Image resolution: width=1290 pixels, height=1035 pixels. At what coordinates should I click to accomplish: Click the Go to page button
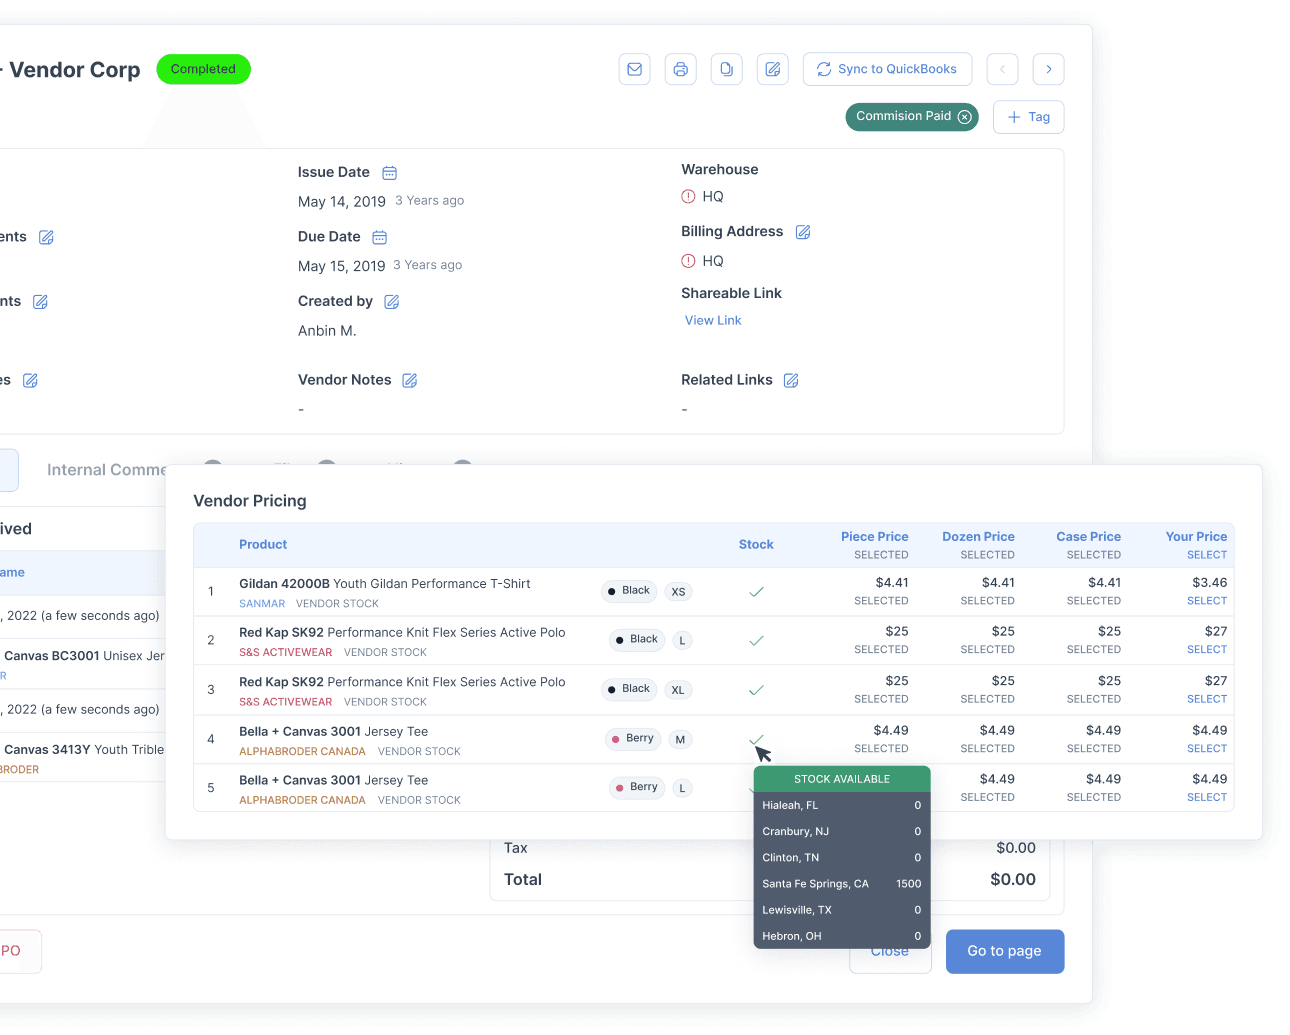tap(1004, 951)
